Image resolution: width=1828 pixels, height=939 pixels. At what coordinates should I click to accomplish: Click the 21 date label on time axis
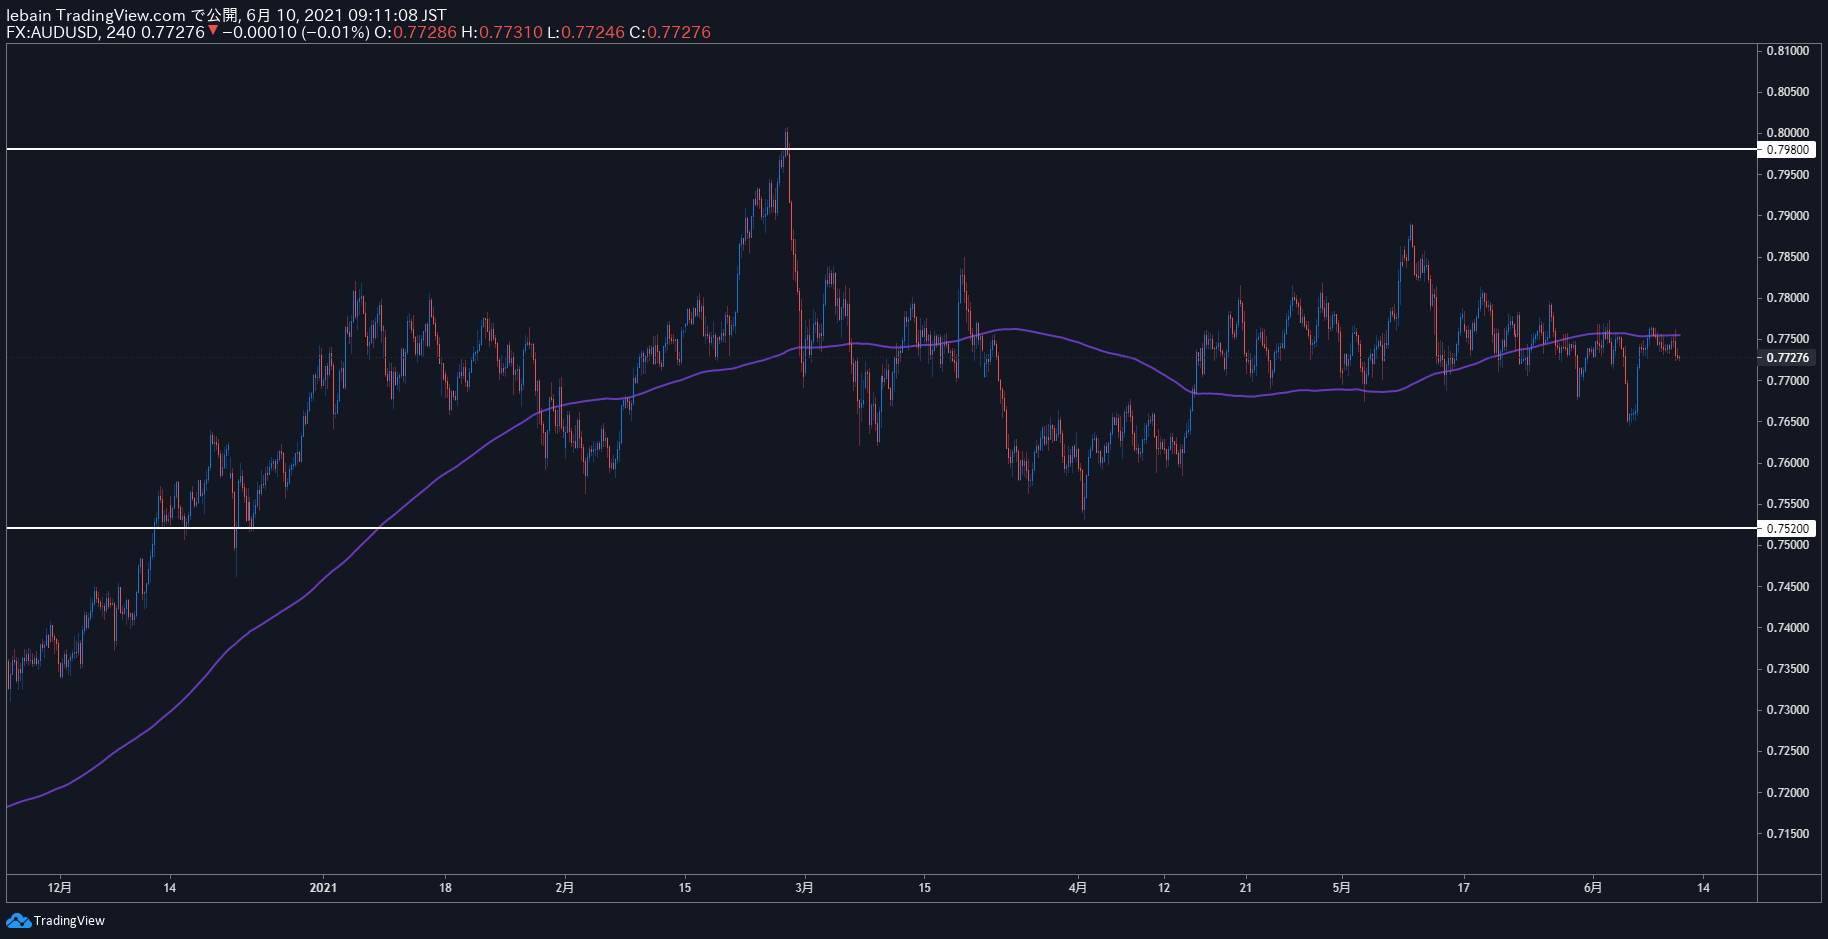(1245, 888)
